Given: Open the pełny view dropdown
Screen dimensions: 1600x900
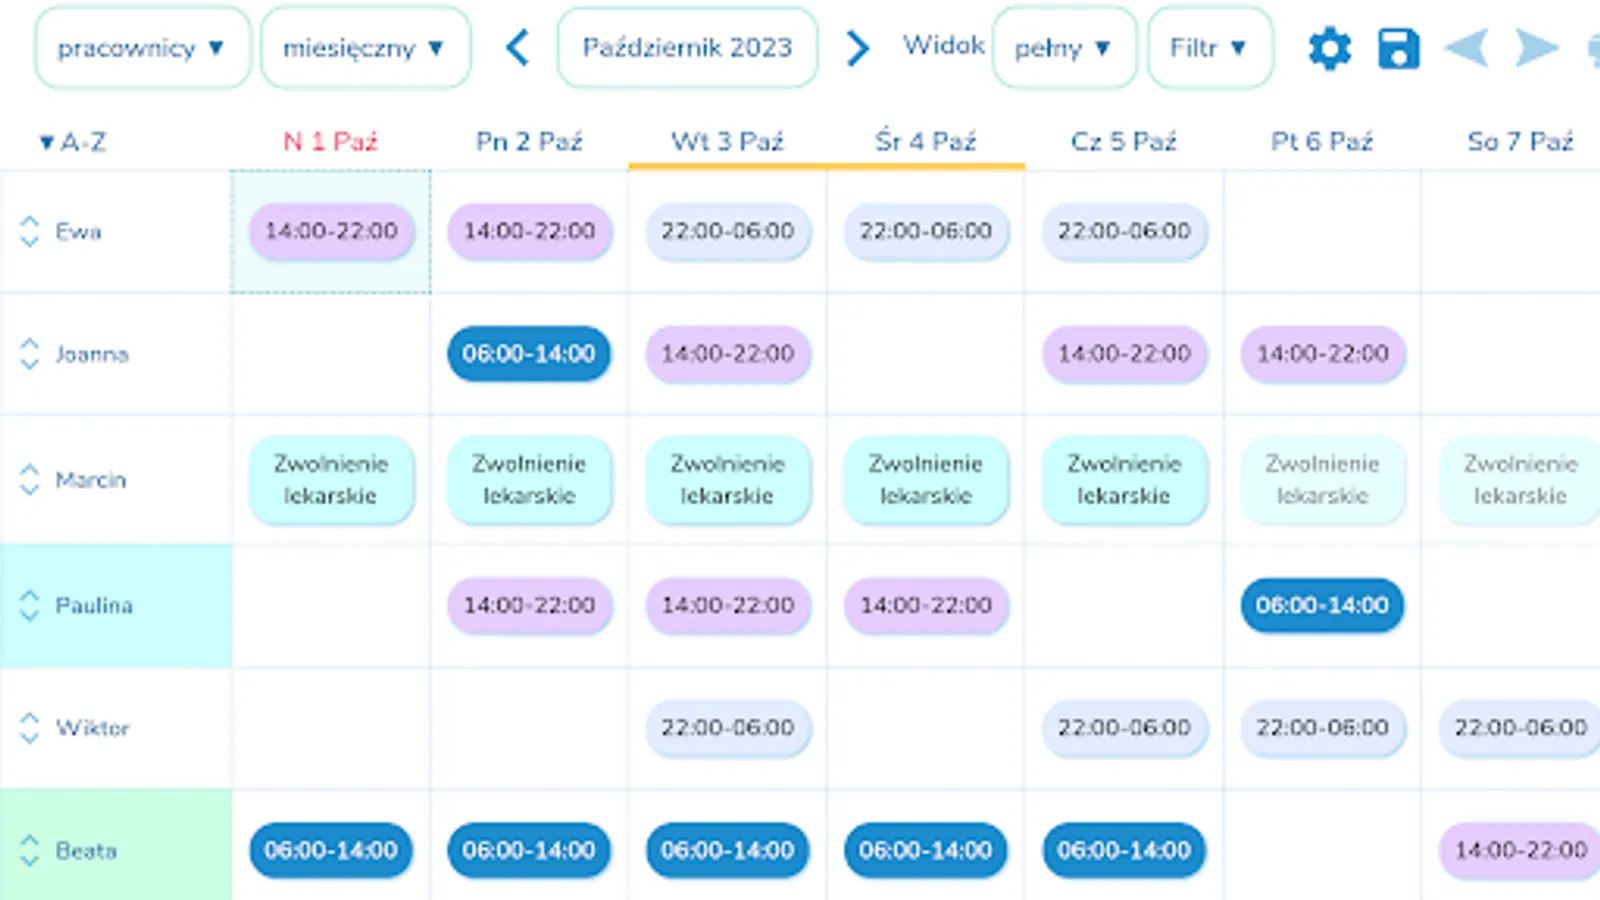Looking at the screenshot, I should 1064,48.
